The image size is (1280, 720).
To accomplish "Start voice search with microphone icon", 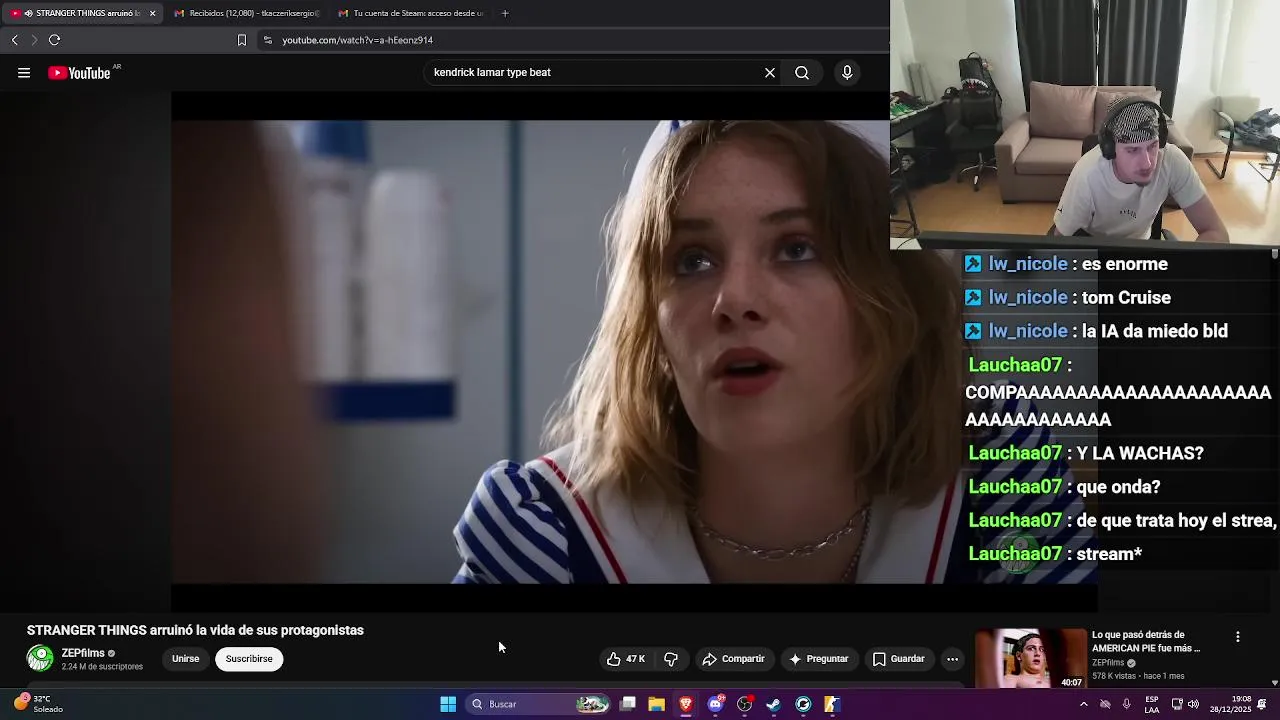I will 847,73.
